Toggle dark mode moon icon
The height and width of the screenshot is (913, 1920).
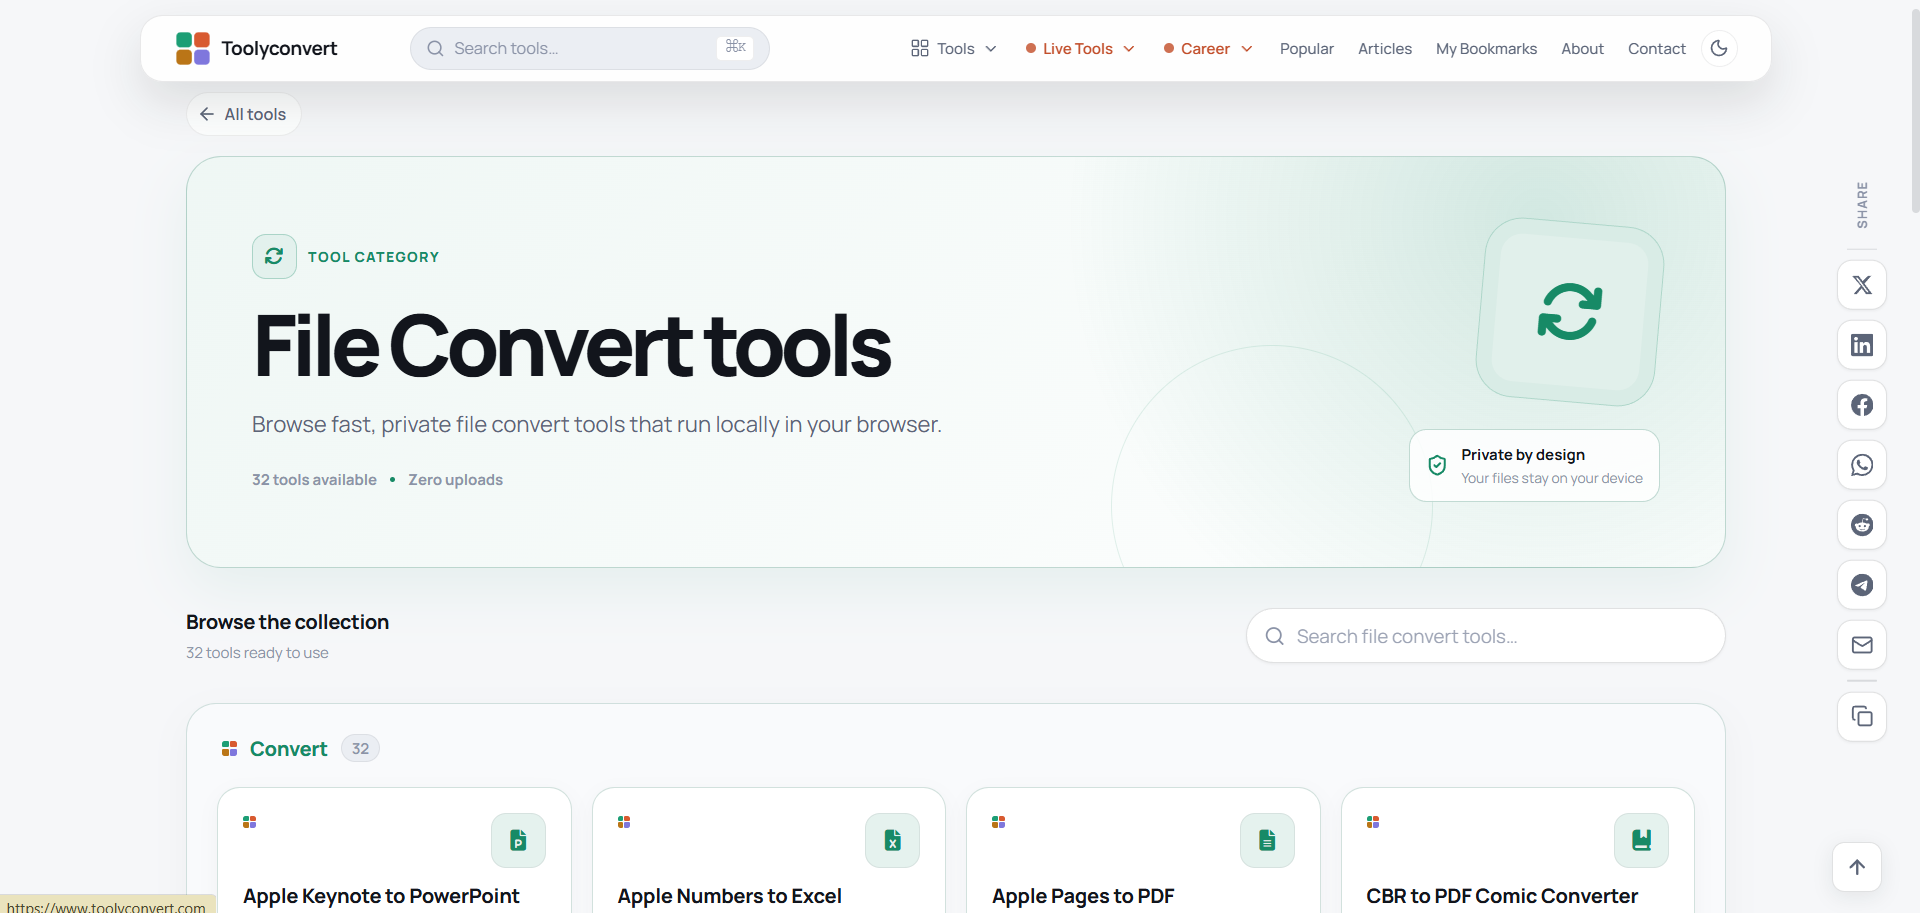tap(1719, 48)
